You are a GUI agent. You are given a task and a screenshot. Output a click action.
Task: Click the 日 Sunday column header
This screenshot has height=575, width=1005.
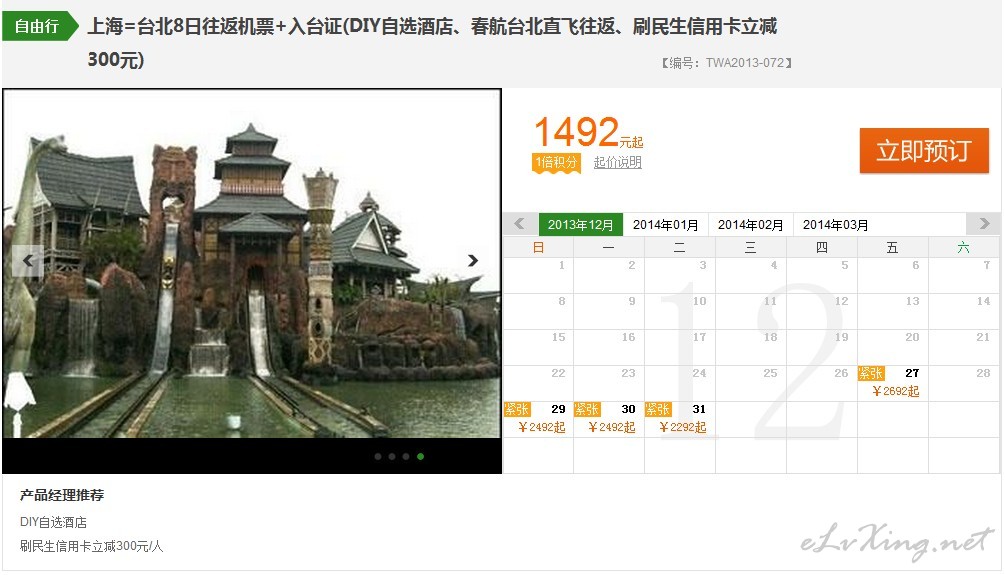[x=538, y=247]
